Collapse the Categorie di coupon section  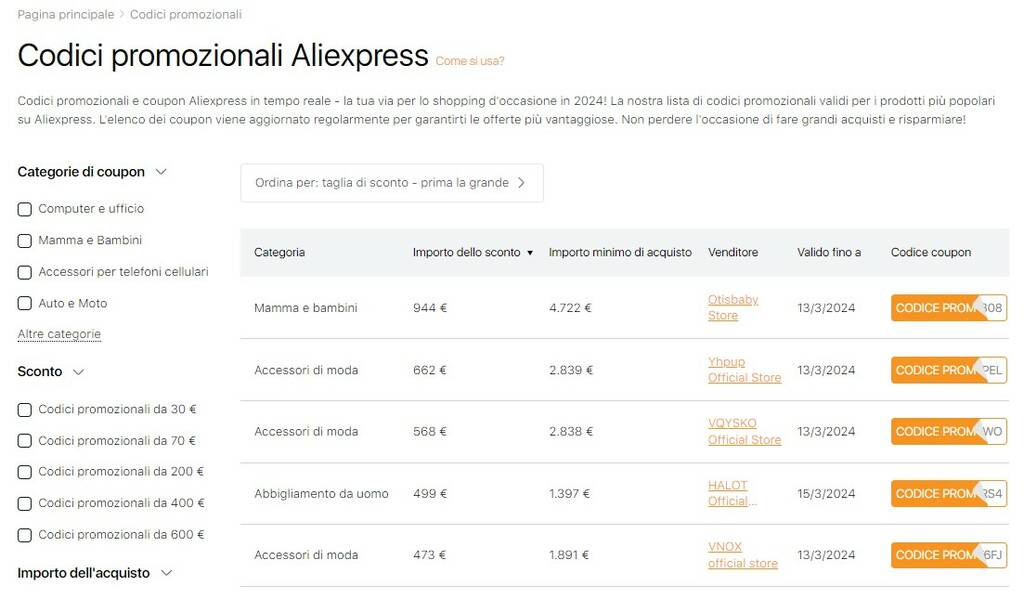pyautogui.click(x=162, y=172)
